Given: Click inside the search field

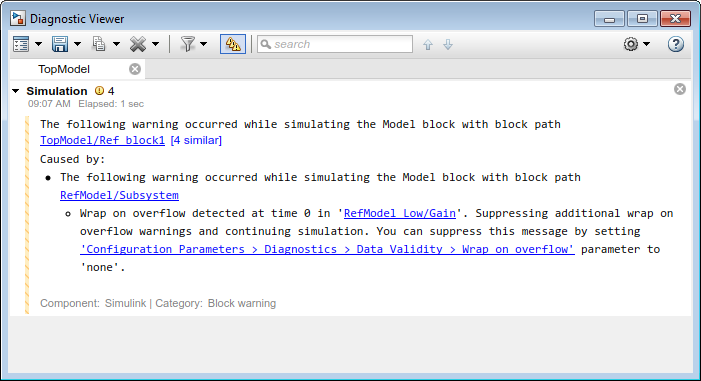Looking at the screenshot, I should (x=335, y=44).
